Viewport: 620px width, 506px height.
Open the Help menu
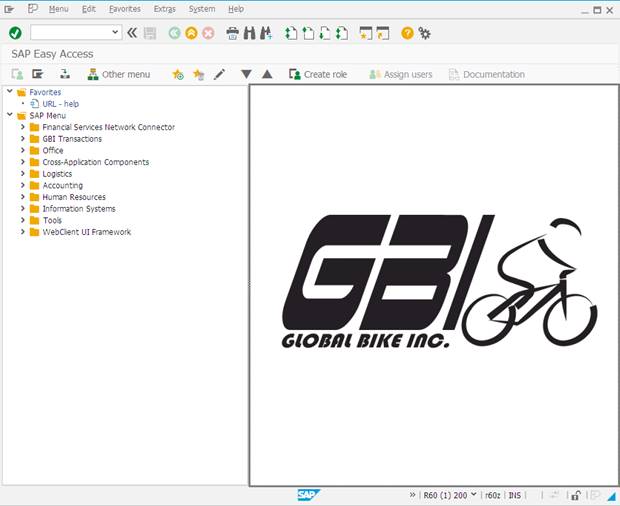point(236,9)
